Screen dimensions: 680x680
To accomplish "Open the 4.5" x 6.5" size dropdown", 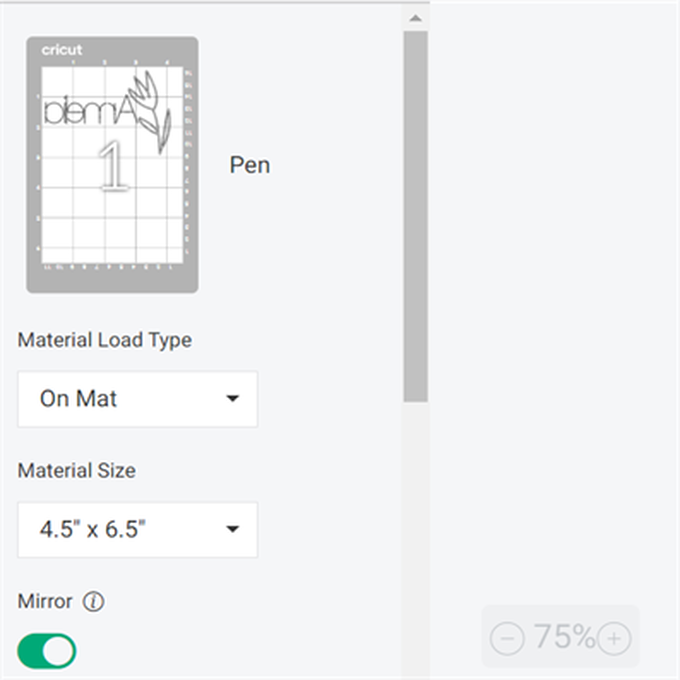I will 137,530.
